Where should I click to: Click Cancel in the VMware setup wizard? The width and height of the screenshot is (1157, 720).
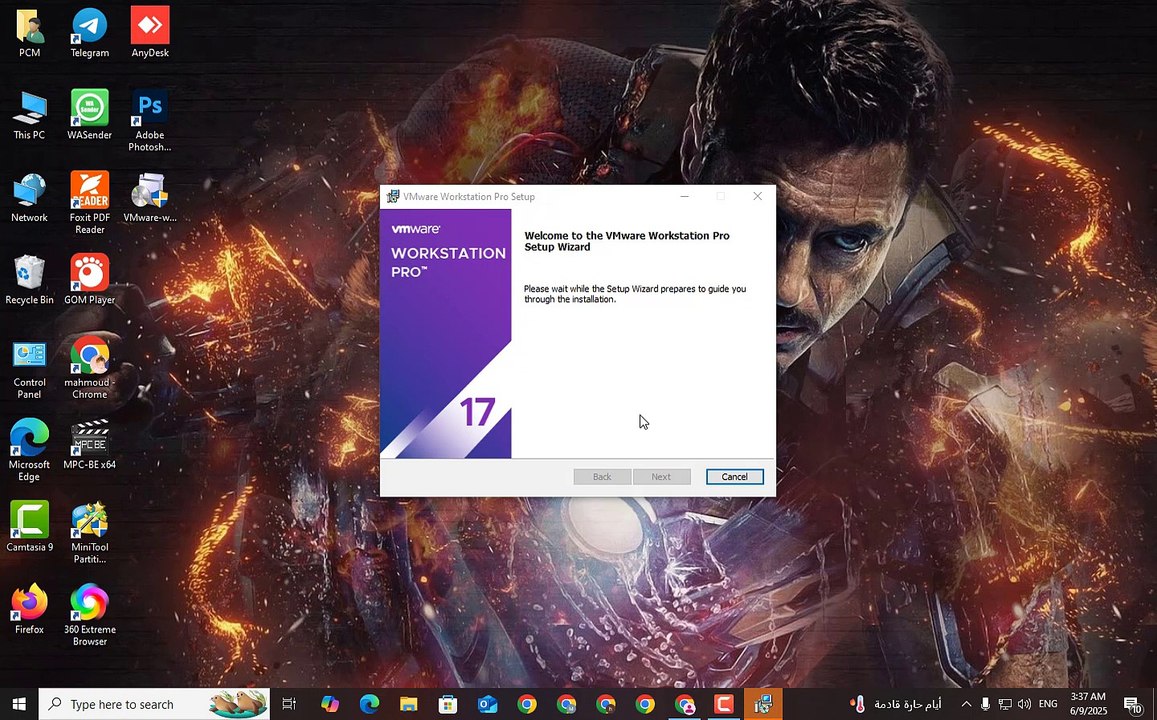[734, 477]
